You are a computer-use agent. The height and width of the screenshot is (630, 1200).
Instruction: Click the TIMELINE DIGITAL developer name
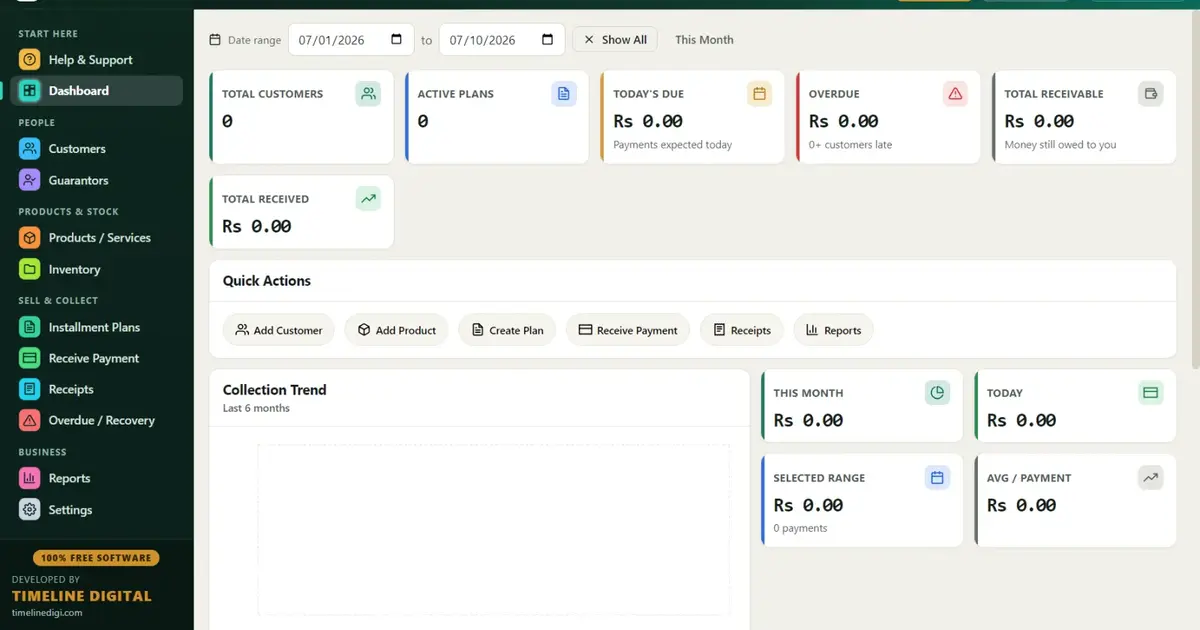[x=82, y=596]
